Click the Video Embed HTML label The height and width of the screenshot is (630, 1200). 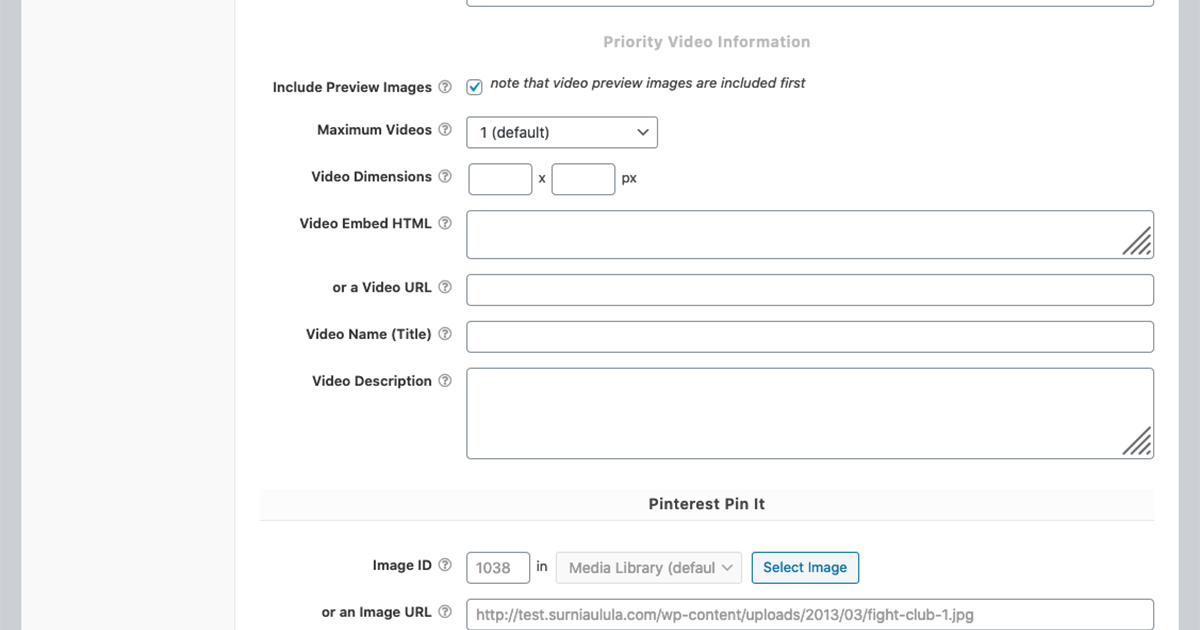tap(366, 224)
